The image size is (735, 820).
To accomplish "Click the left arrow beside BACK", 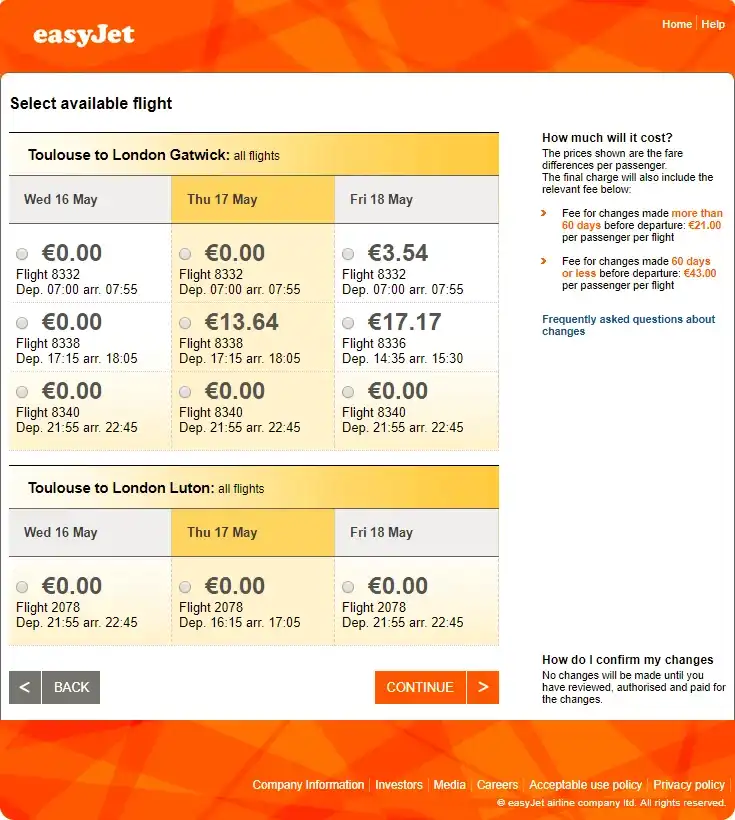I will point(24,687).
